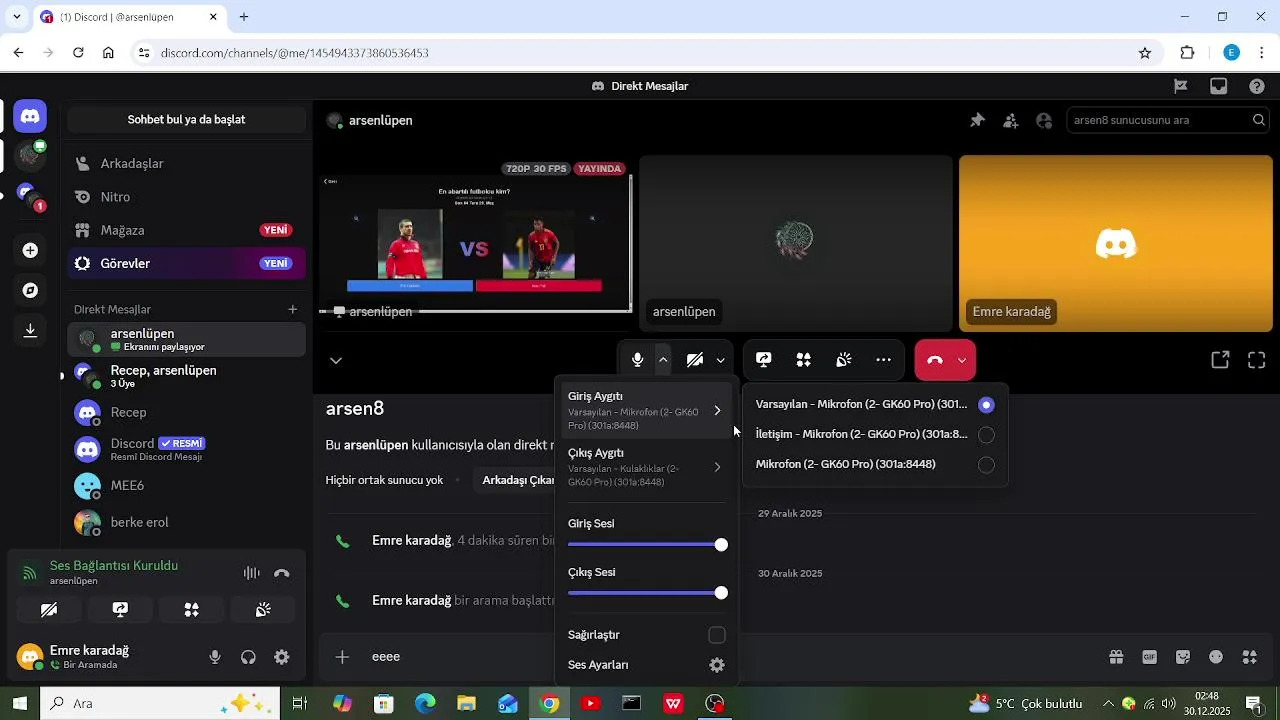
Task: Open the MEE6 direct message
Action: (187, 485)
